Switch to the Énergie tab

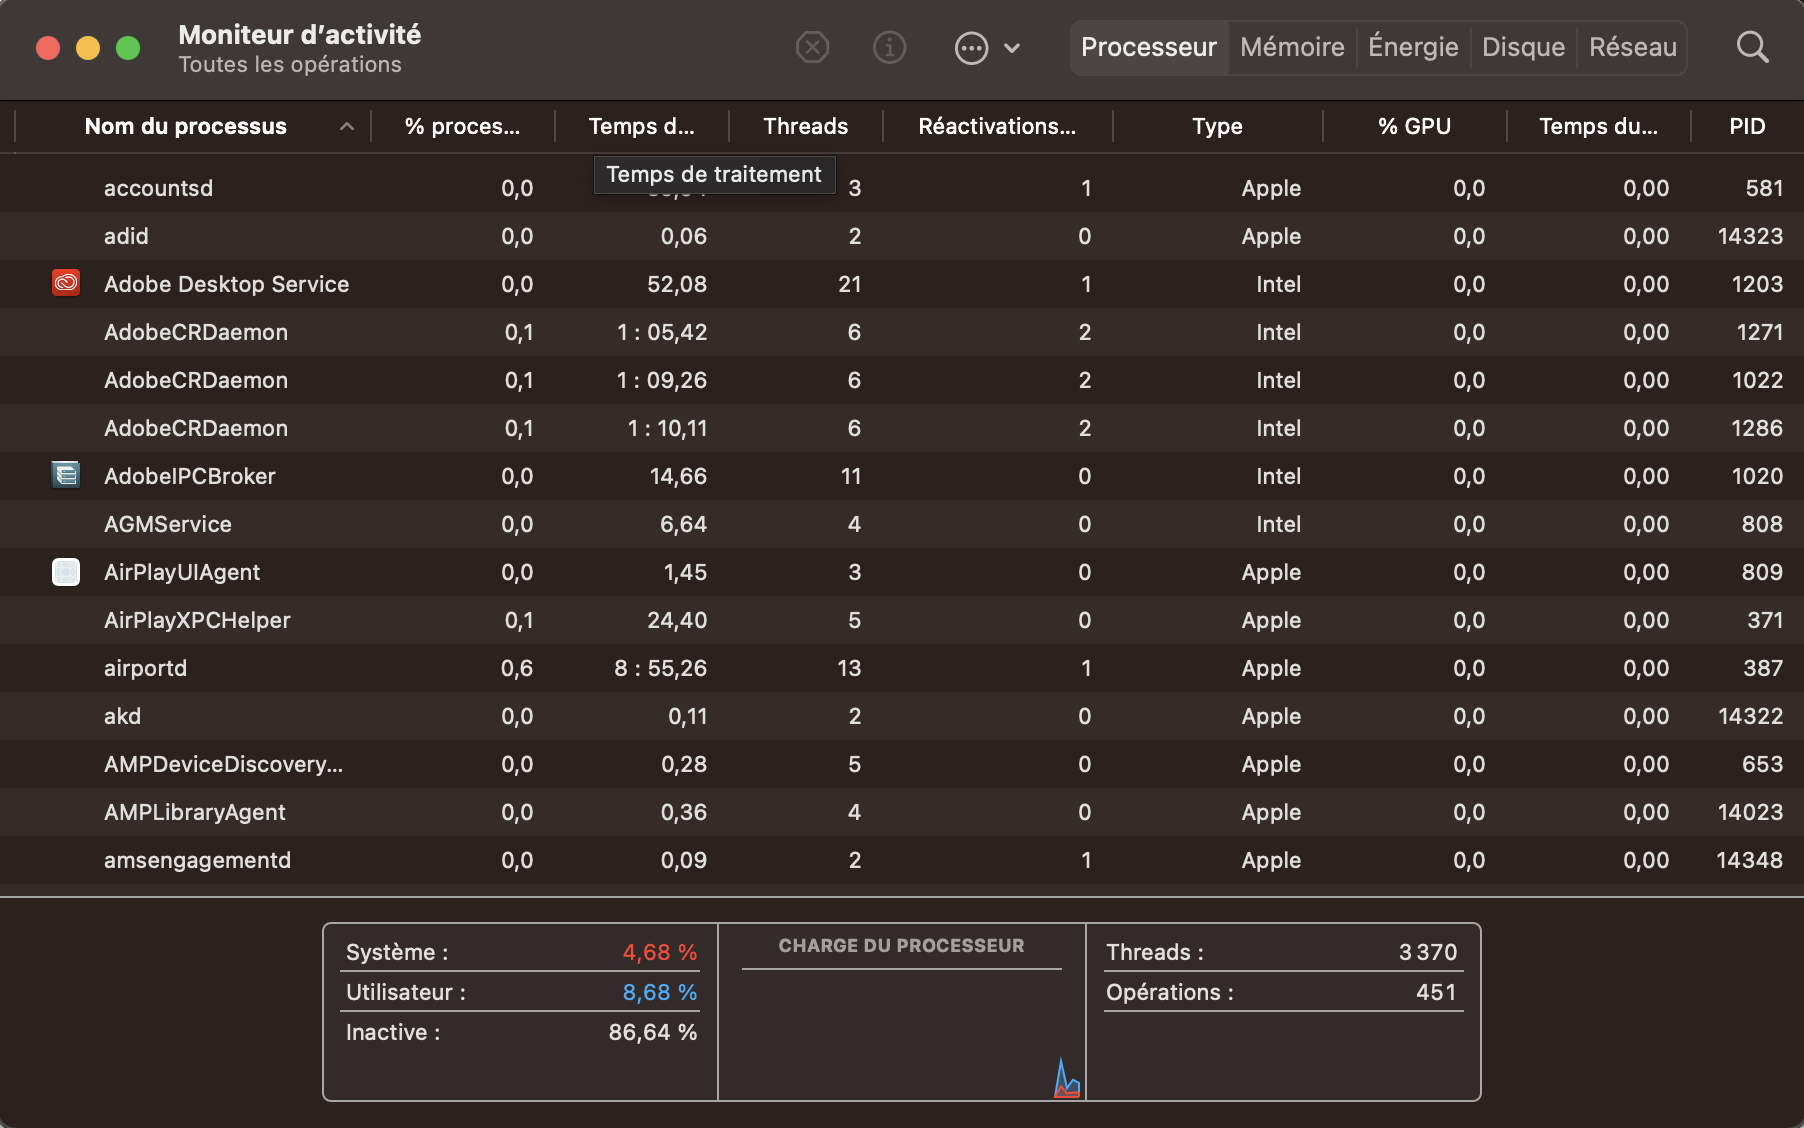click(1412, 47)
